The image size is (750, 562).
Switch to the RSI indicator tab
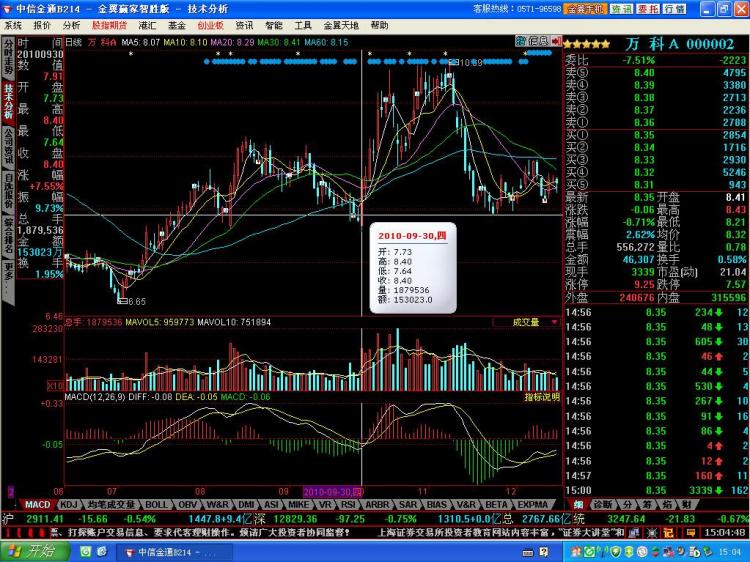[x=348, y=505]
